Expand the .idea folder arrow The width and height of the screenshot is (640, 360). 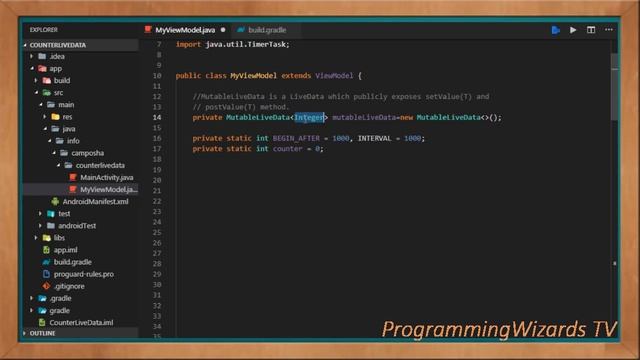(x=31, y=56)
